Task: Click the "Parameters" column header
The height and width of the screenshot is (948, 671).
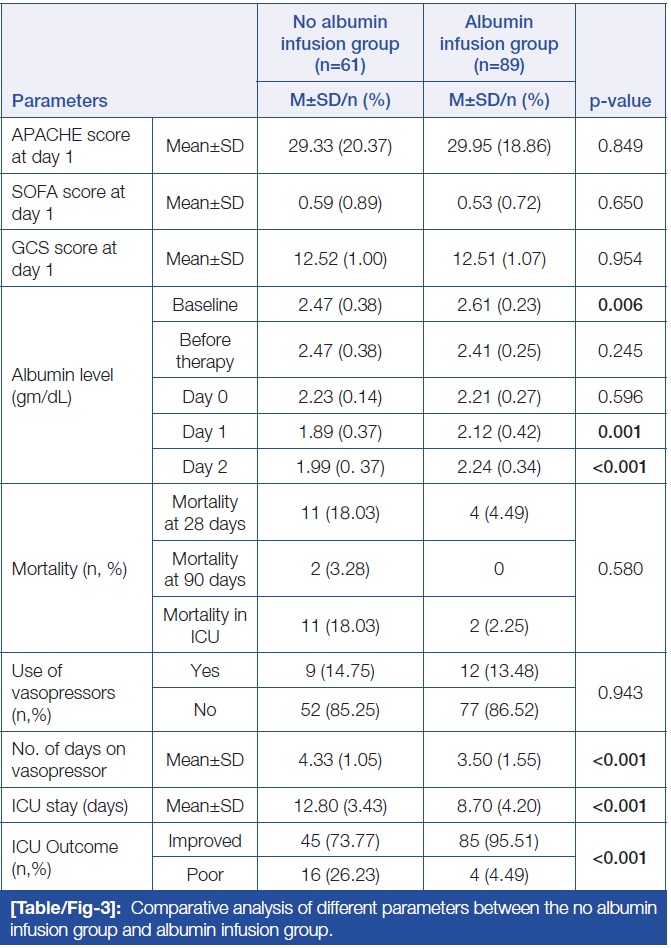Action: point(60,101)
